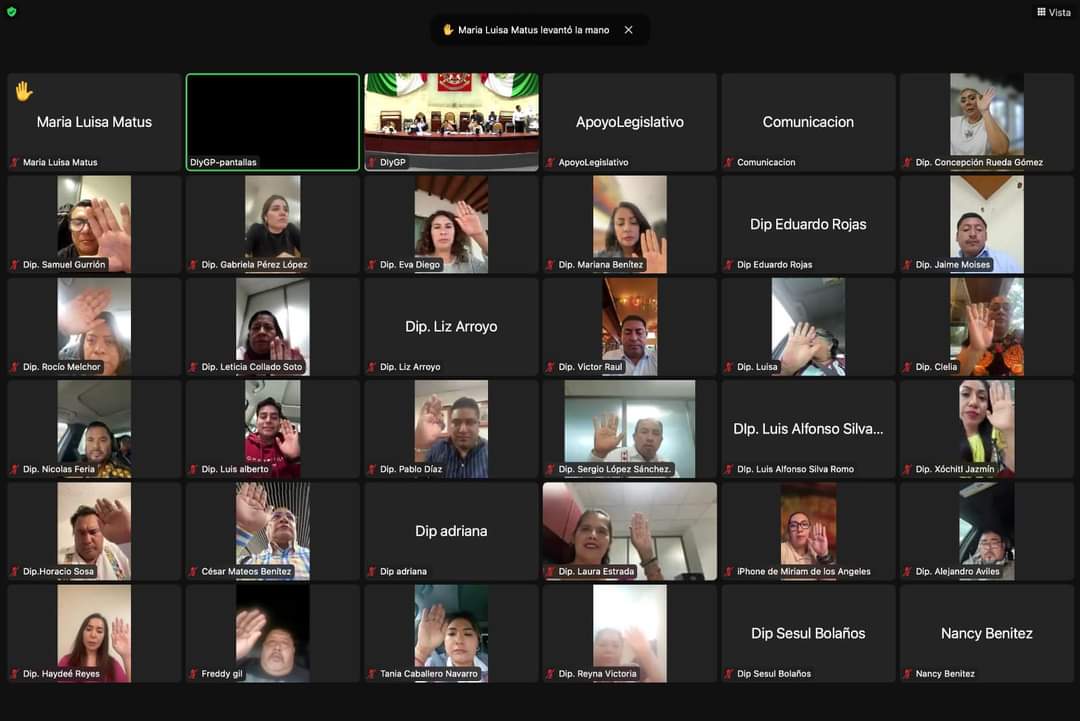Click muted mic icon beside ApoyoLegislativo
Image resolution: width=1080 pixels, height=721 pixels.
[x=551, y=162]
